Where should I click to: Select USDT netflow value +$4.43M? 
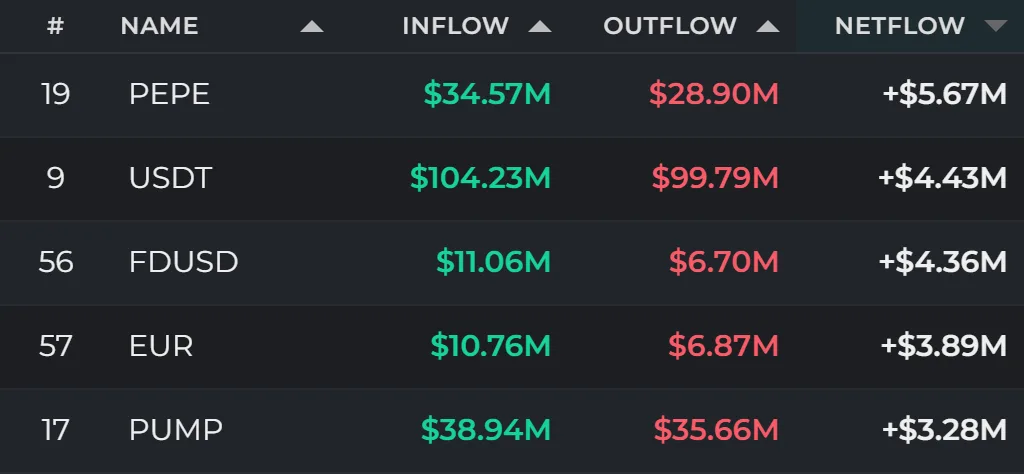[943, 178]
